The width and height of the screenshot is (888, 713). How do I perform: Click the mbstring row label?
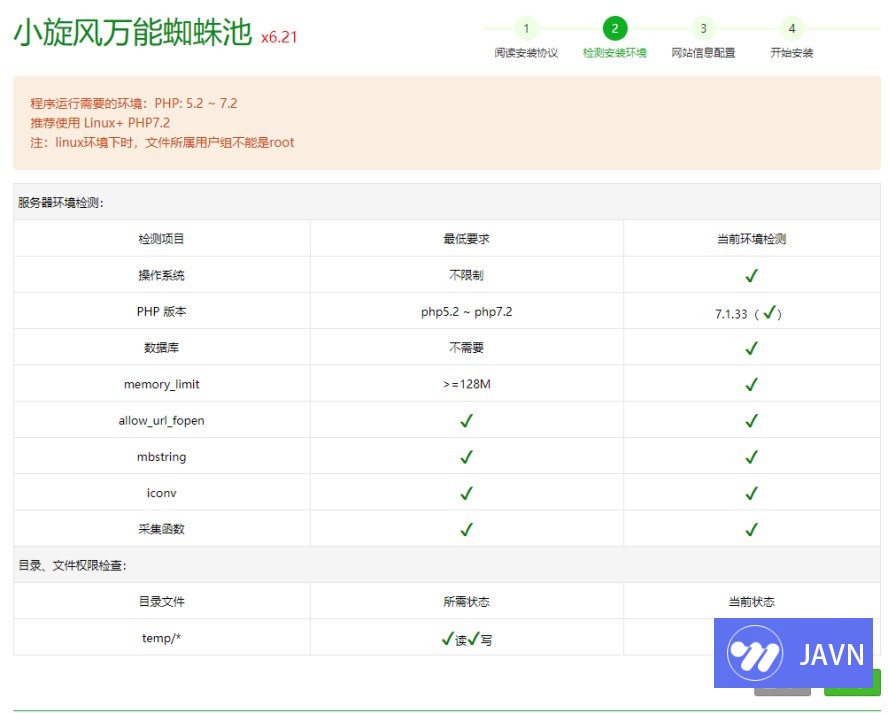[x=161, y=457]
